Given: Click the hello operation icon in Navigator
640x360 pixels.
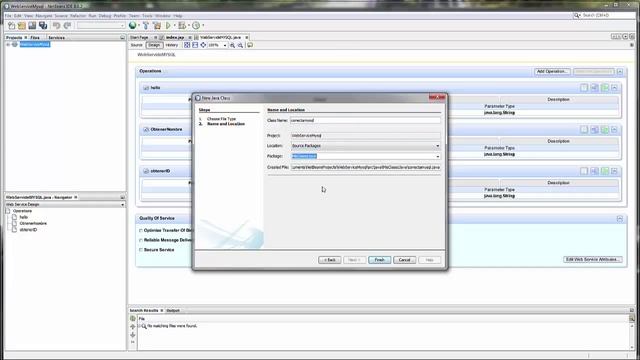Looking at the screenshot, I should [14, 217].
